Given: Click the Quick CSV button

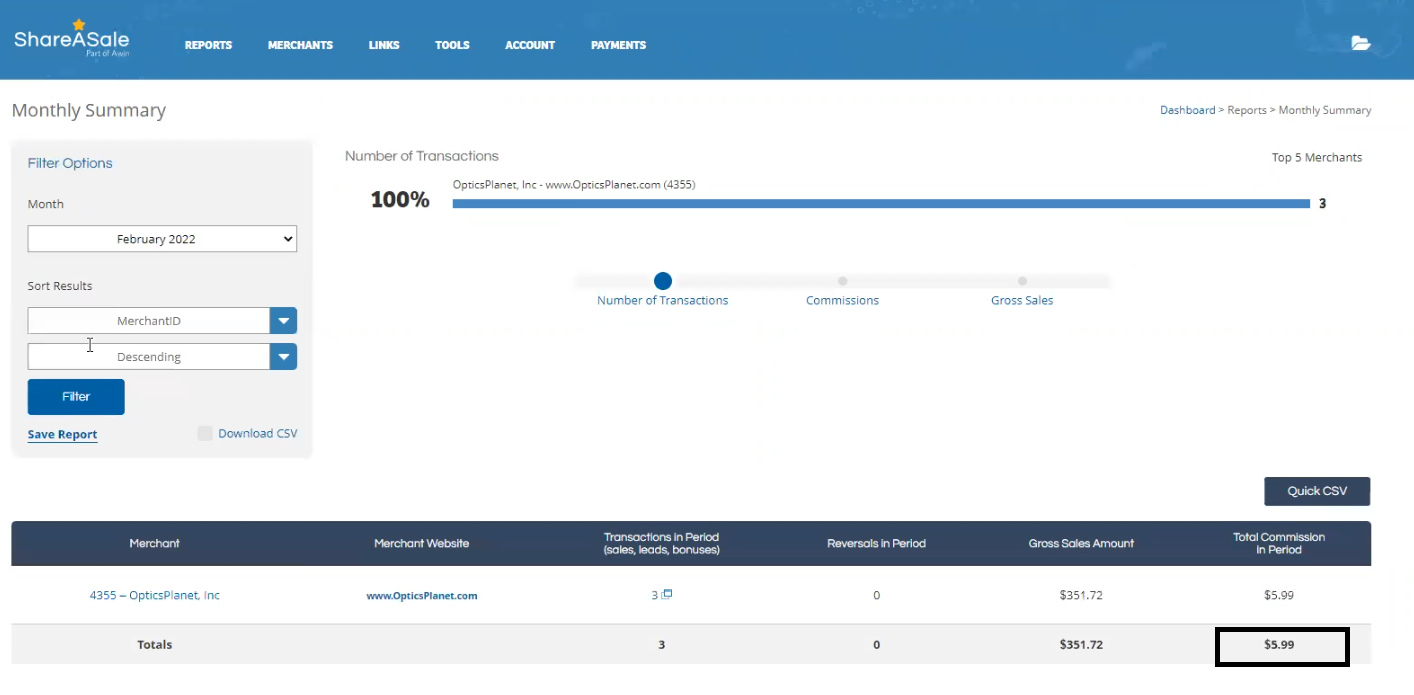Looking at the screenshot, I should tap(1317, 491).
